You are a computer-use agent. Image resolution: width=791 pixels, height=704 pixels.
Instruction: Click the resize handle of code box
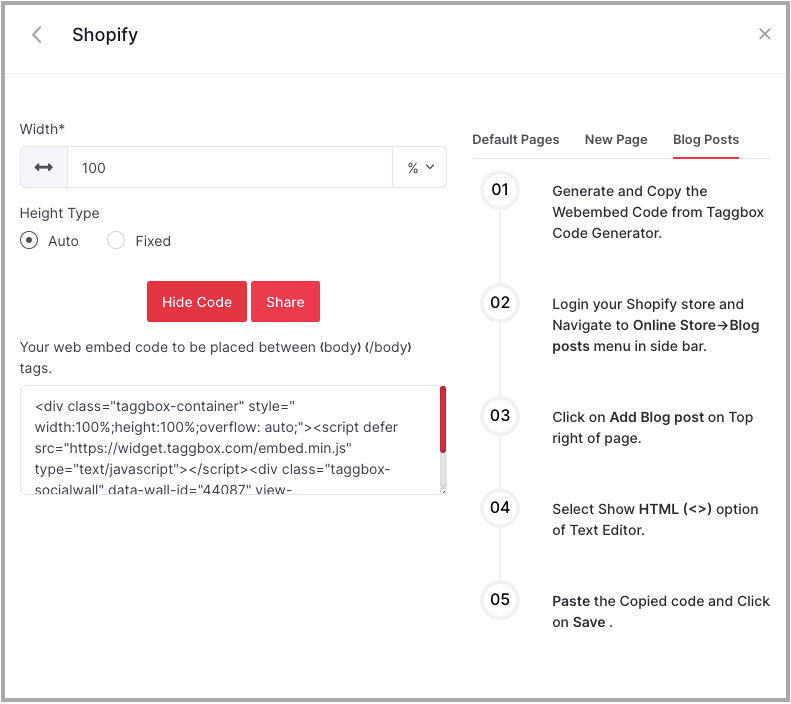coord(442,490)
